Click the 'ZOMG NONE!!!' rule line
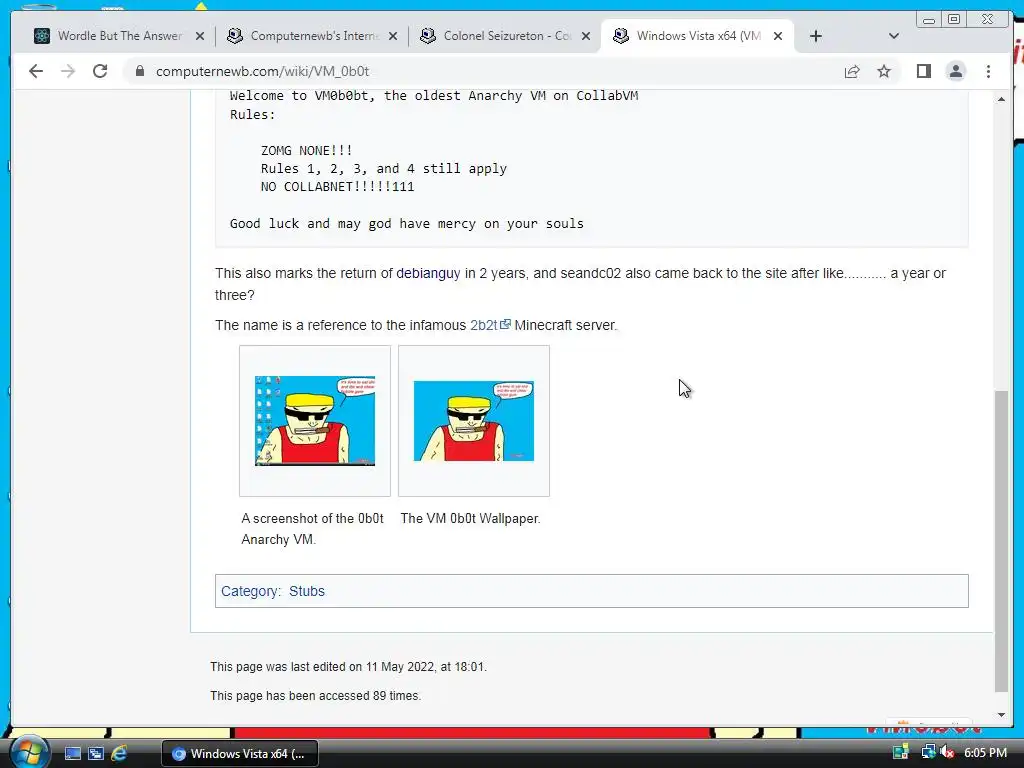Image resolution: width=1024 pixels, height=768 pixels. coord(306,150)
